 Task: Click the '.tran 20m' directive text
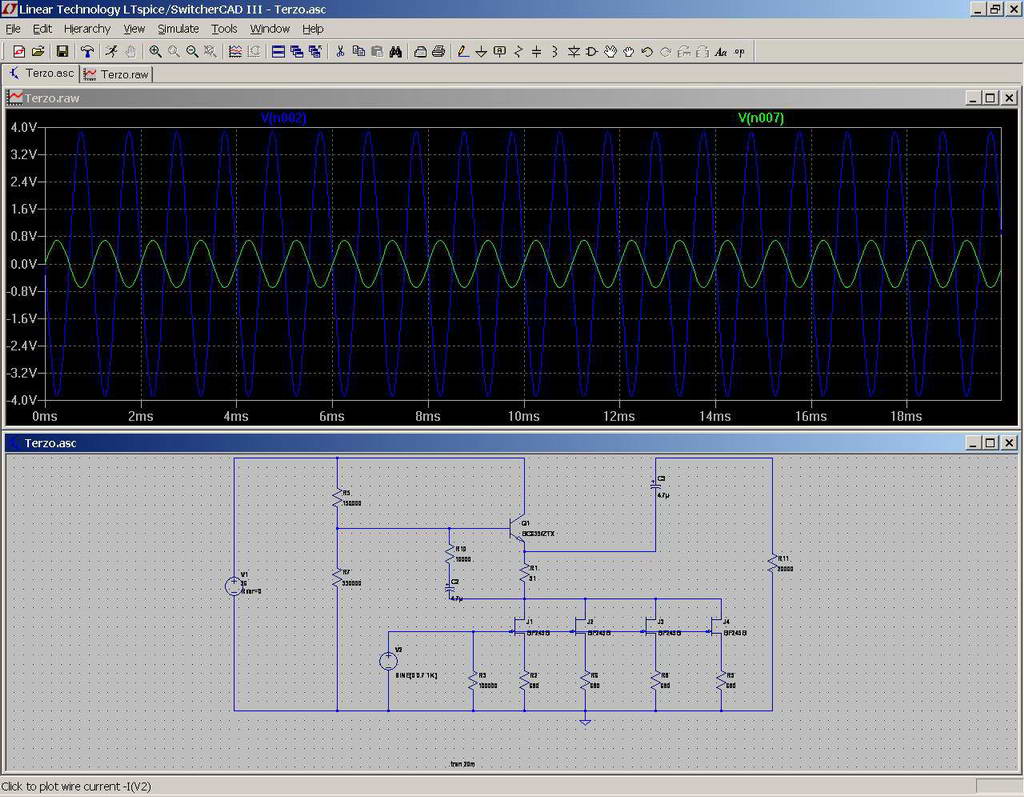[x=462, y=764]
